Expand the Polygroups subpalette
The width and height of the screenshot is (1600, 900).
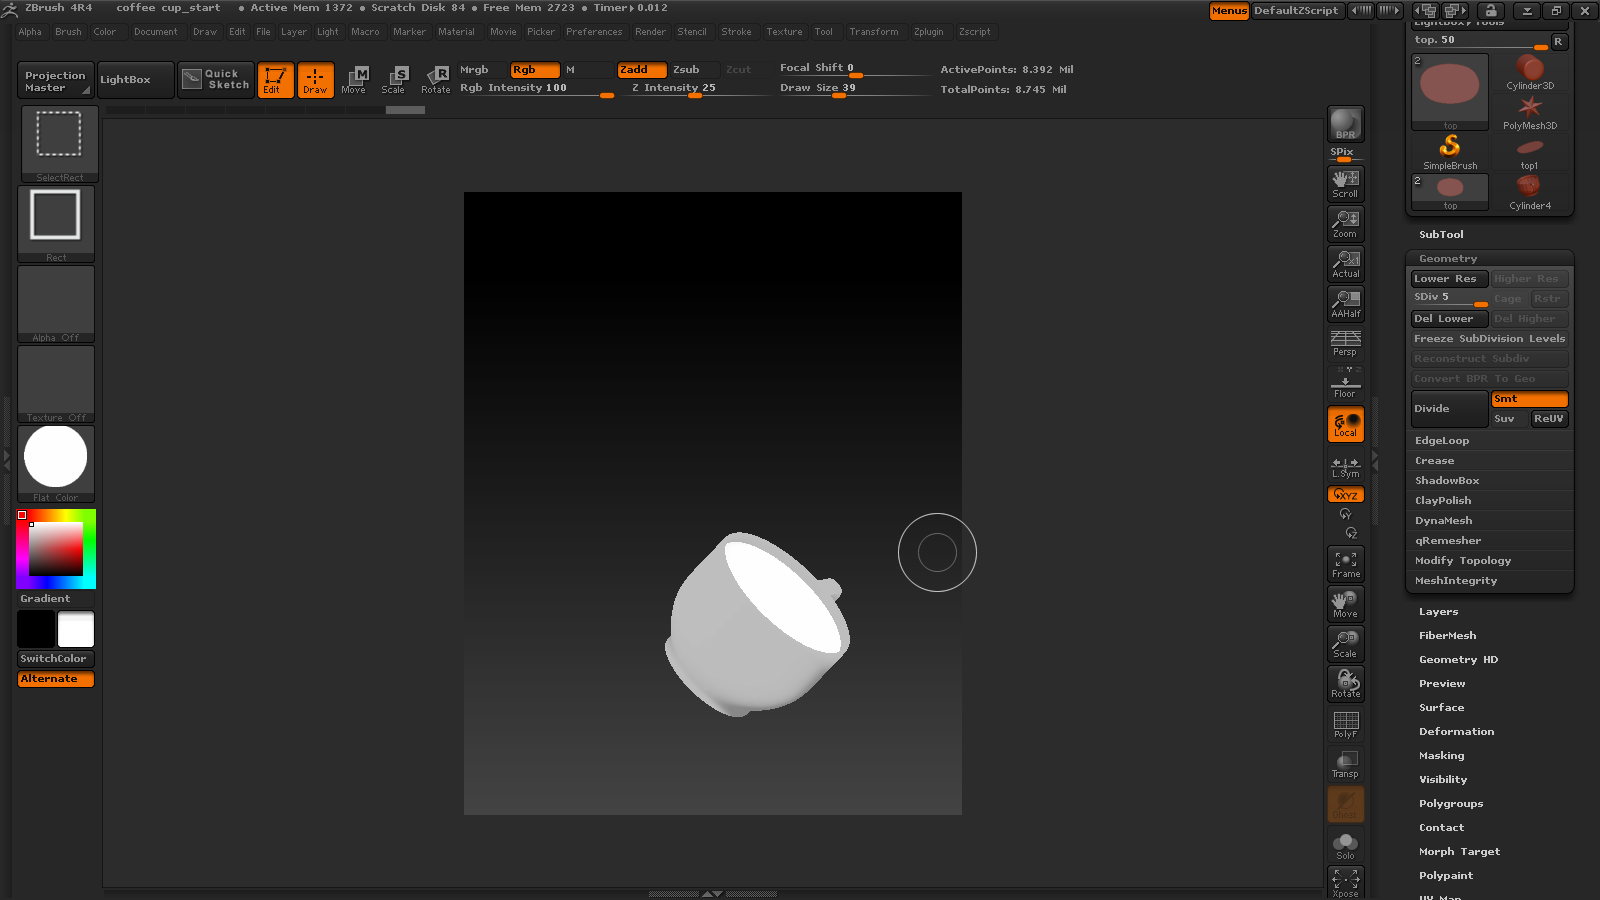(1451, 803)
